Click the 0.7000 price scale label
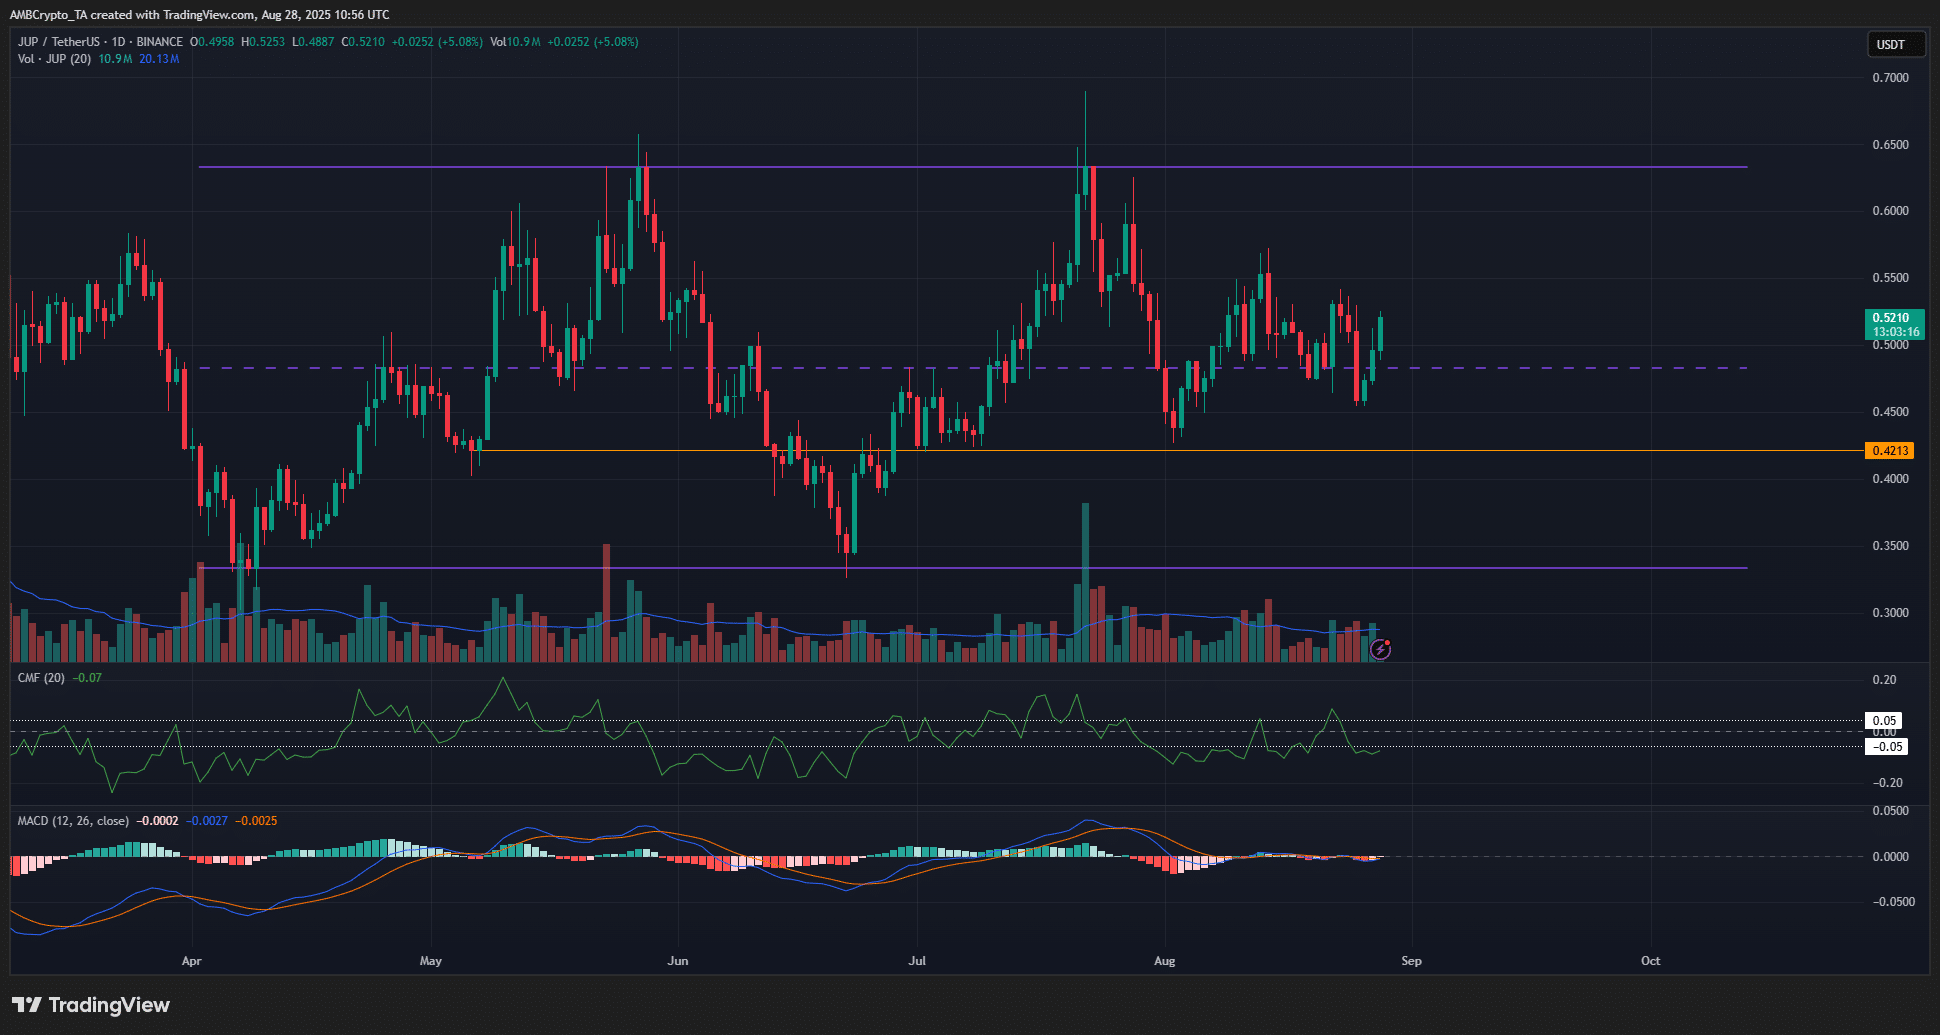Screen dimensions: 1940x1035 [1890, 78]
